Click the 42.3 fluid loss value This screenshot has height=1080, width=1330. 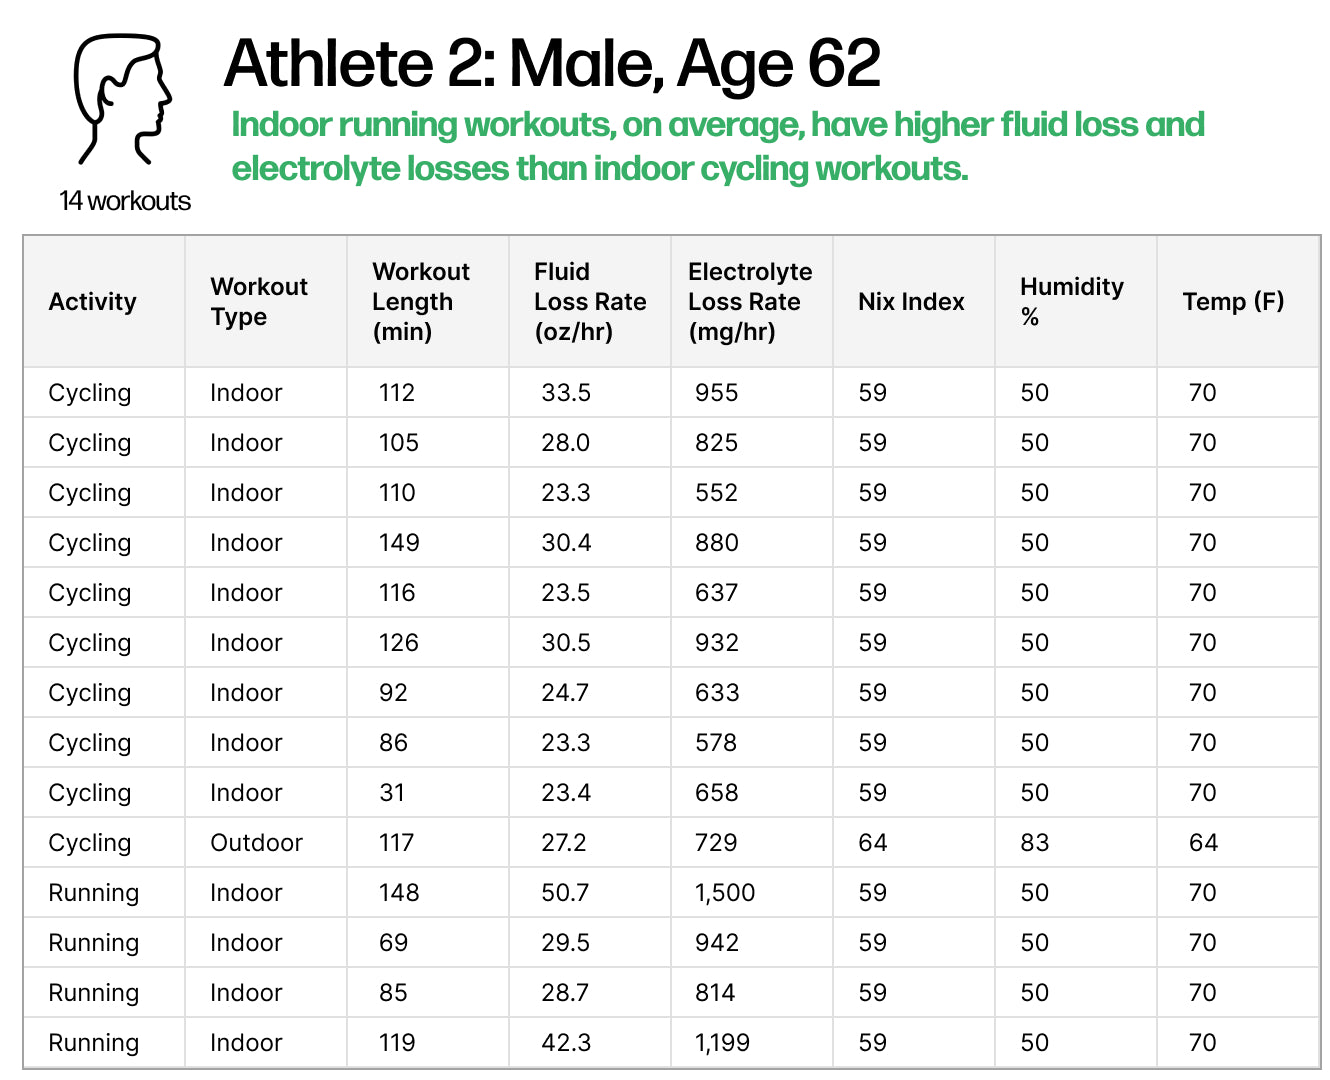[566, 1043]
